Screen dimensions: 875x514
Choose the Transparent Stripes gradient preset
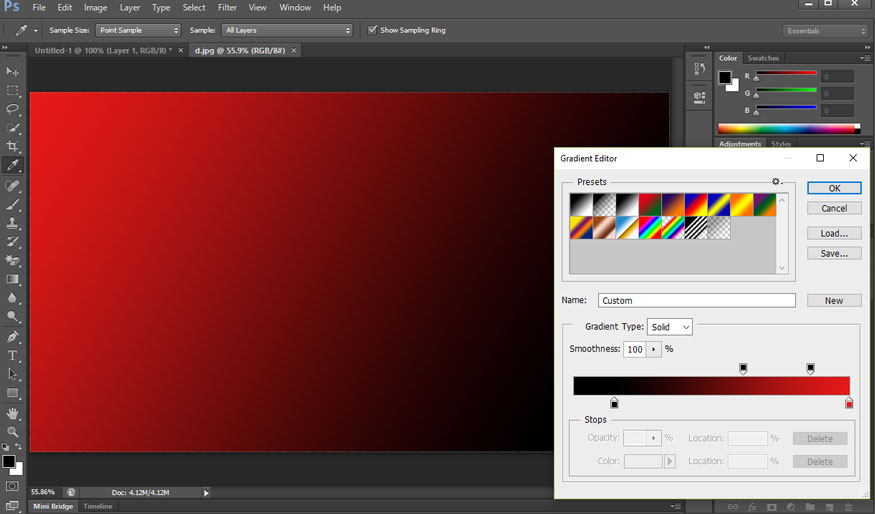click(695, 228)
